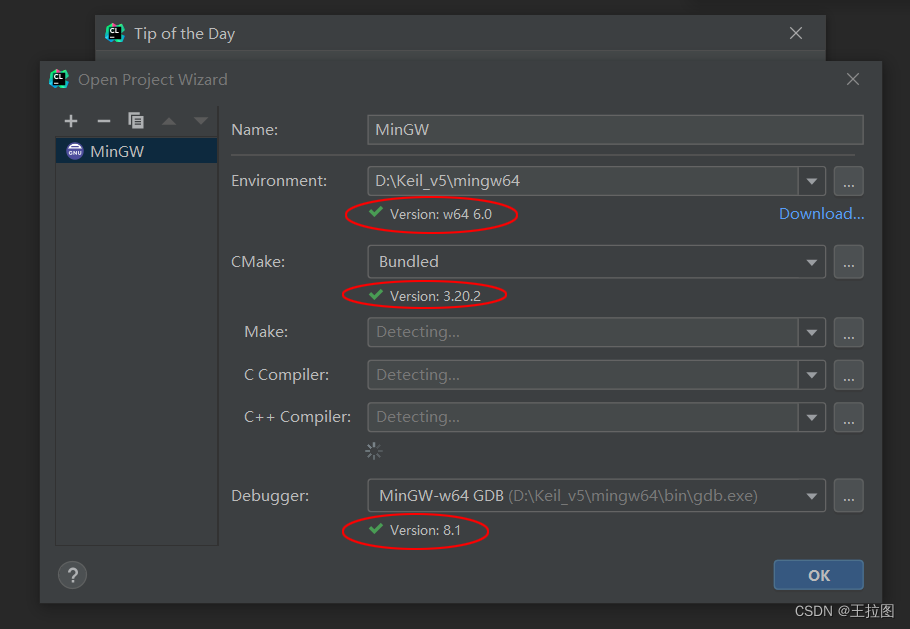The image size is (910, 629).
Task: Expand the Environment dropdown arrow
Action: (812, 181)
